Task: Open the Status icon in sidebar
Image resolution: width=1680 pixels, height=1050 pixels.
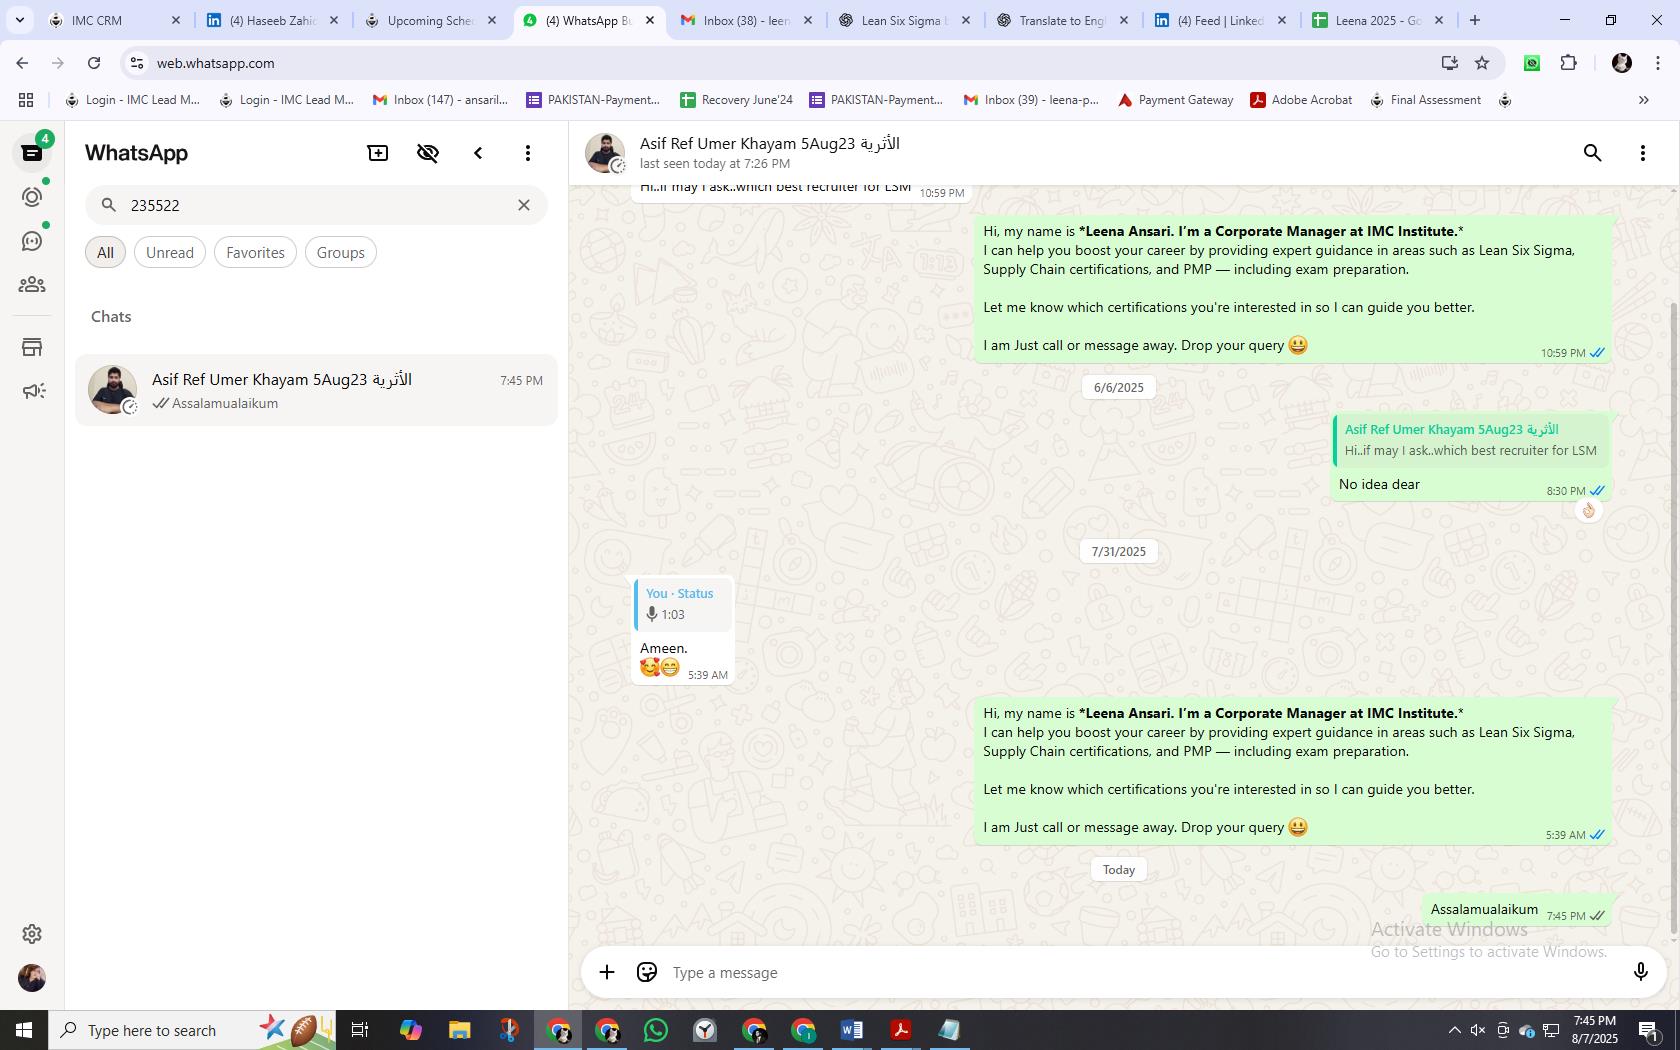Action: pos(32,197)
